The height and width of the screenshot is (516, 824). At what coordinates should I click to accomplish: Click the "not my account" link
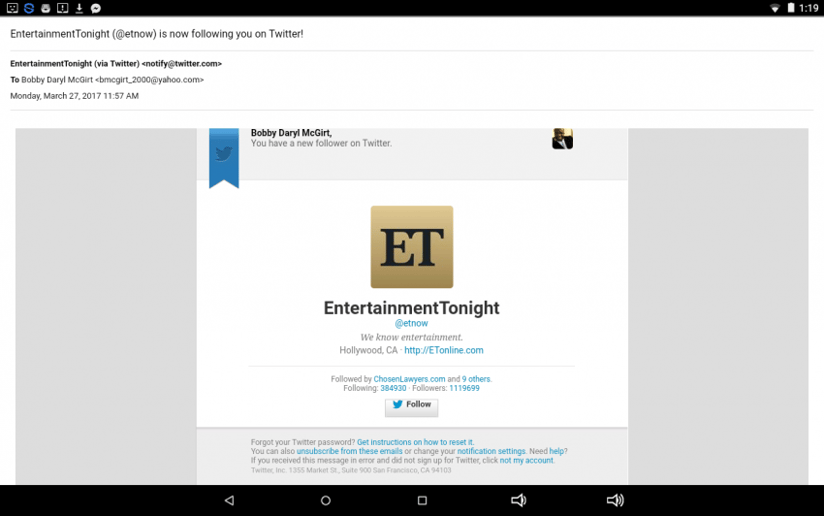pos(527,460)
